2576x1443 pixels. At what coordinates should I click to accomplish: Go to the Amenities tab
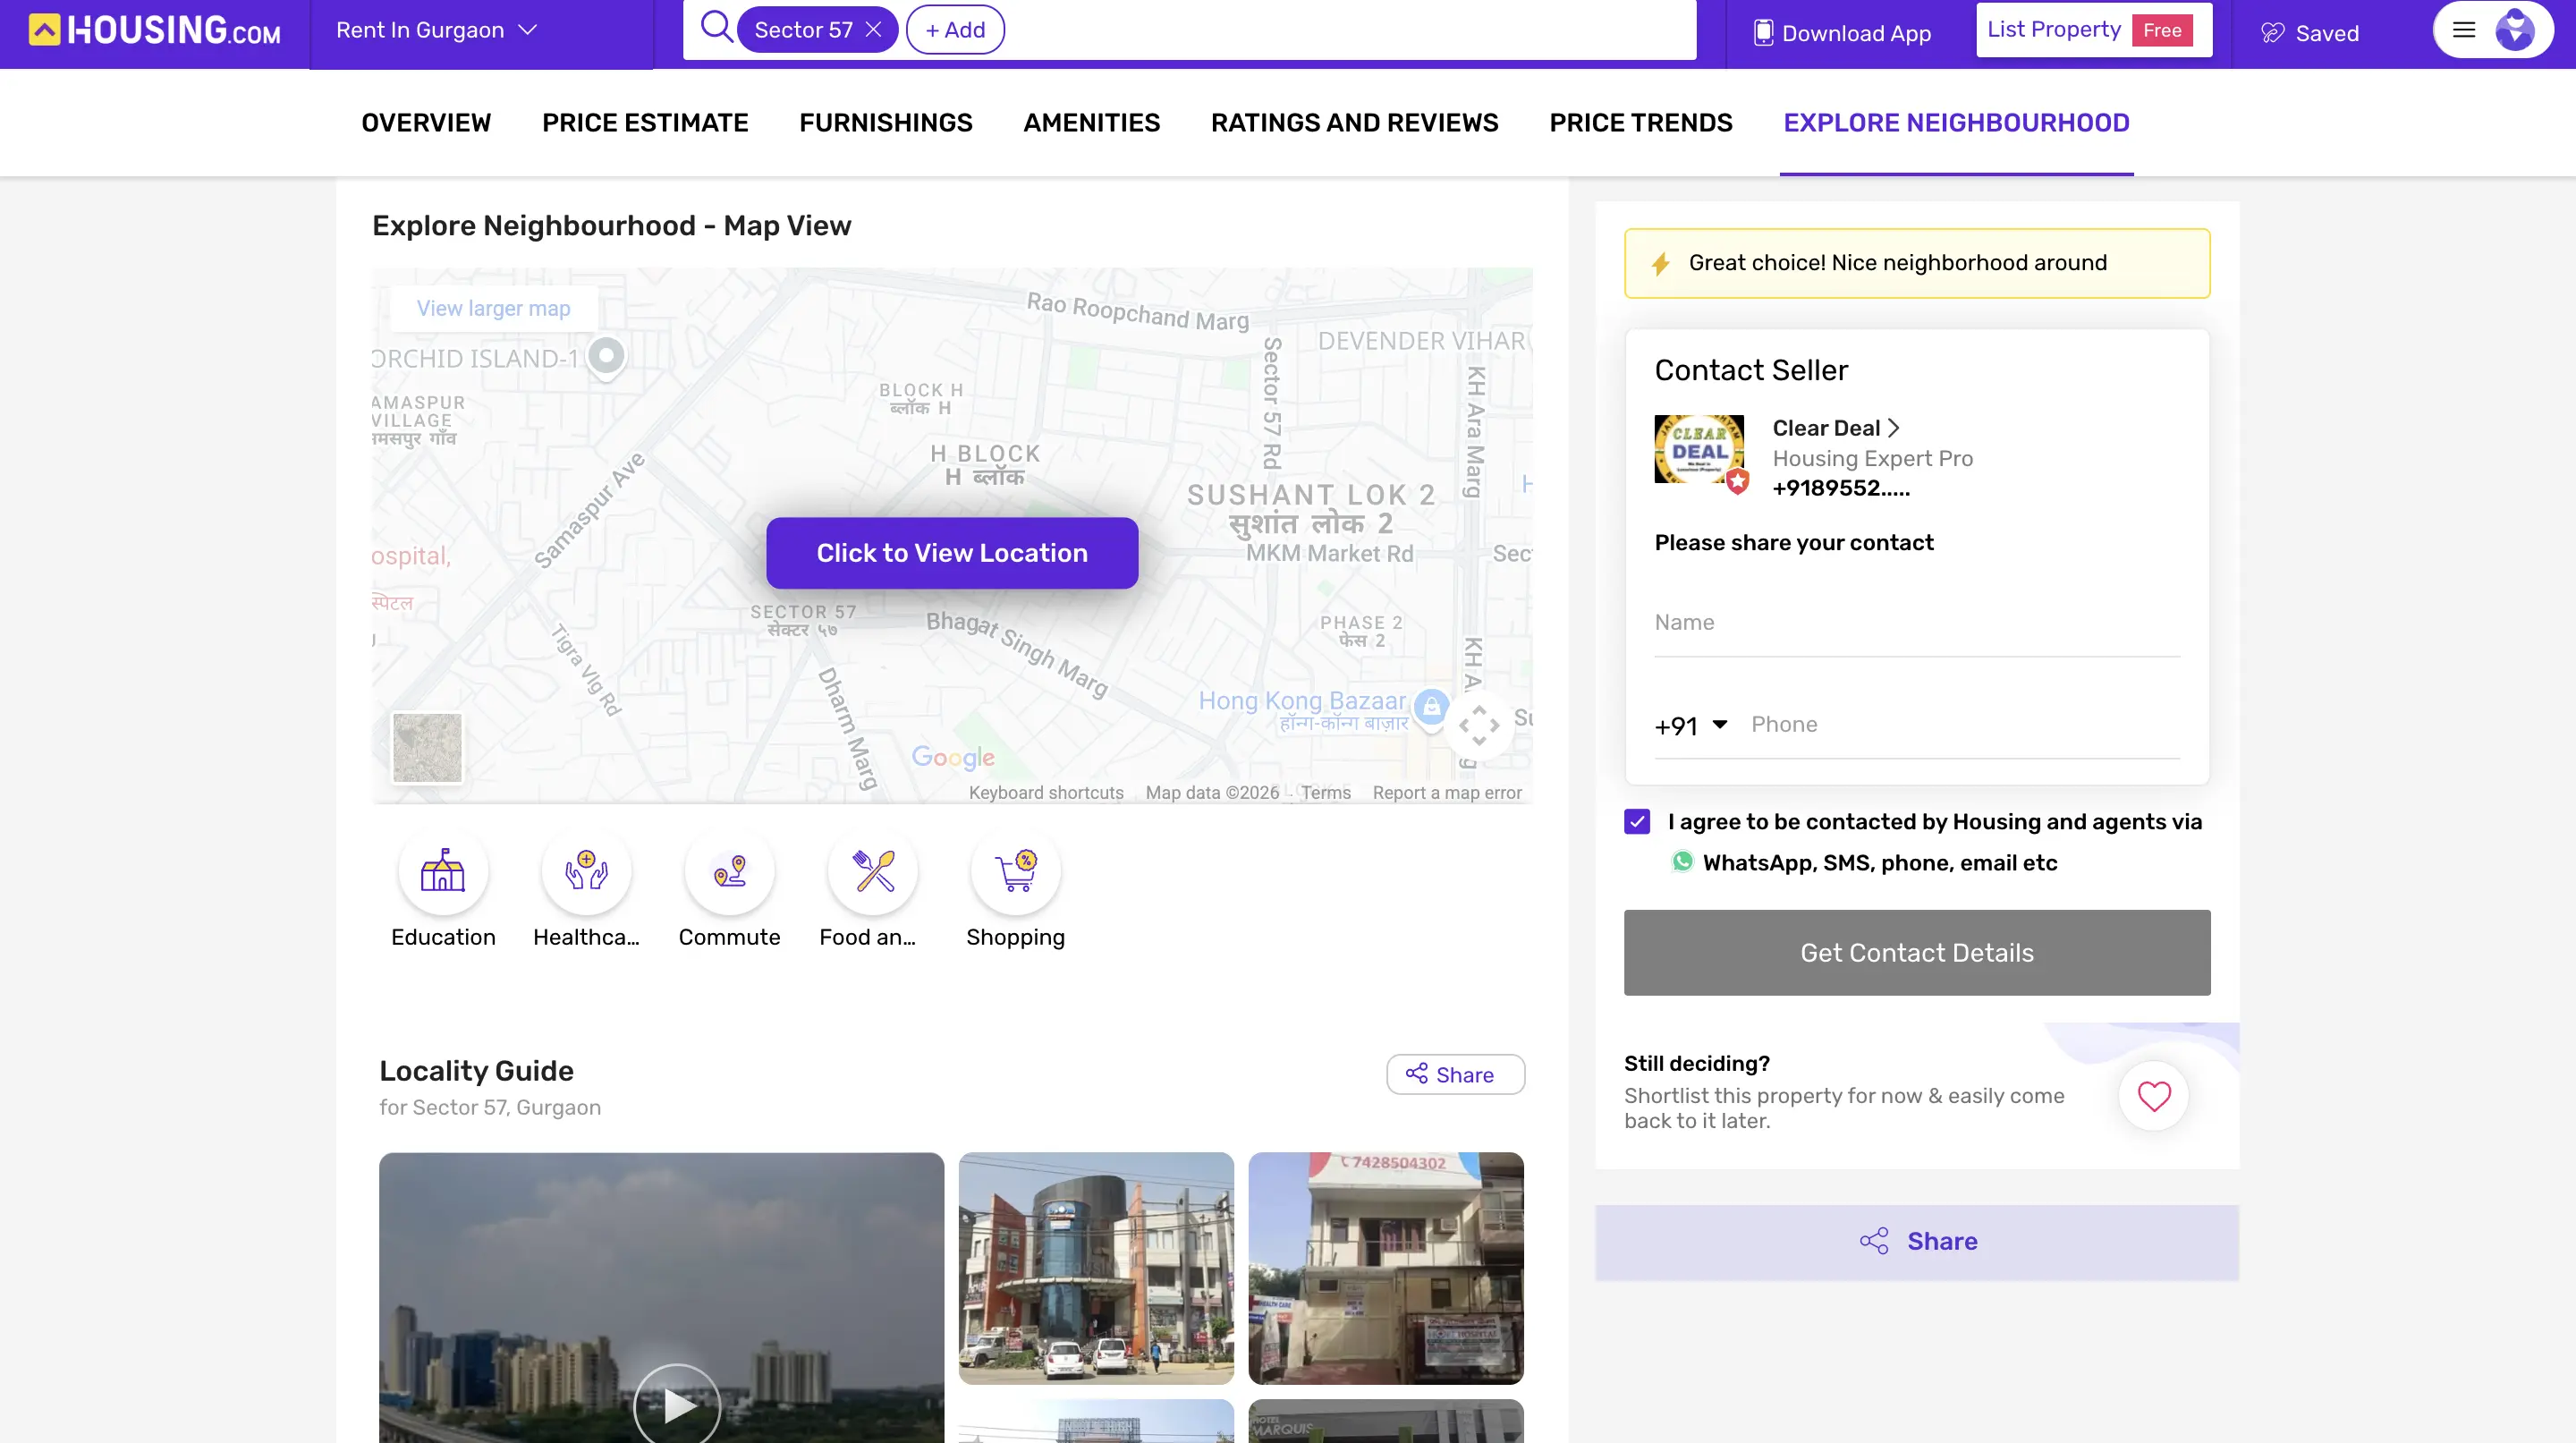tap(1091, 123)
